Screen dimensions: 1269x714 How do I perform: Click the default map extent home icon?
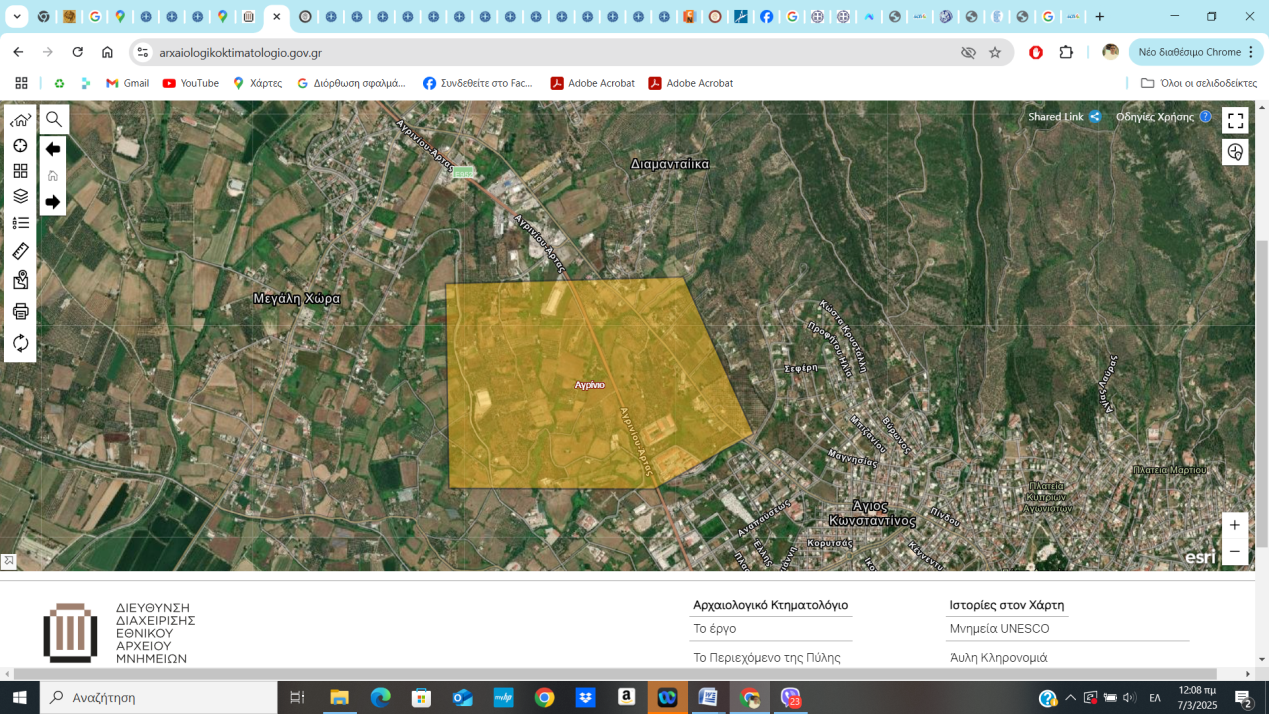pyautogui.click(x=20, y=120)
